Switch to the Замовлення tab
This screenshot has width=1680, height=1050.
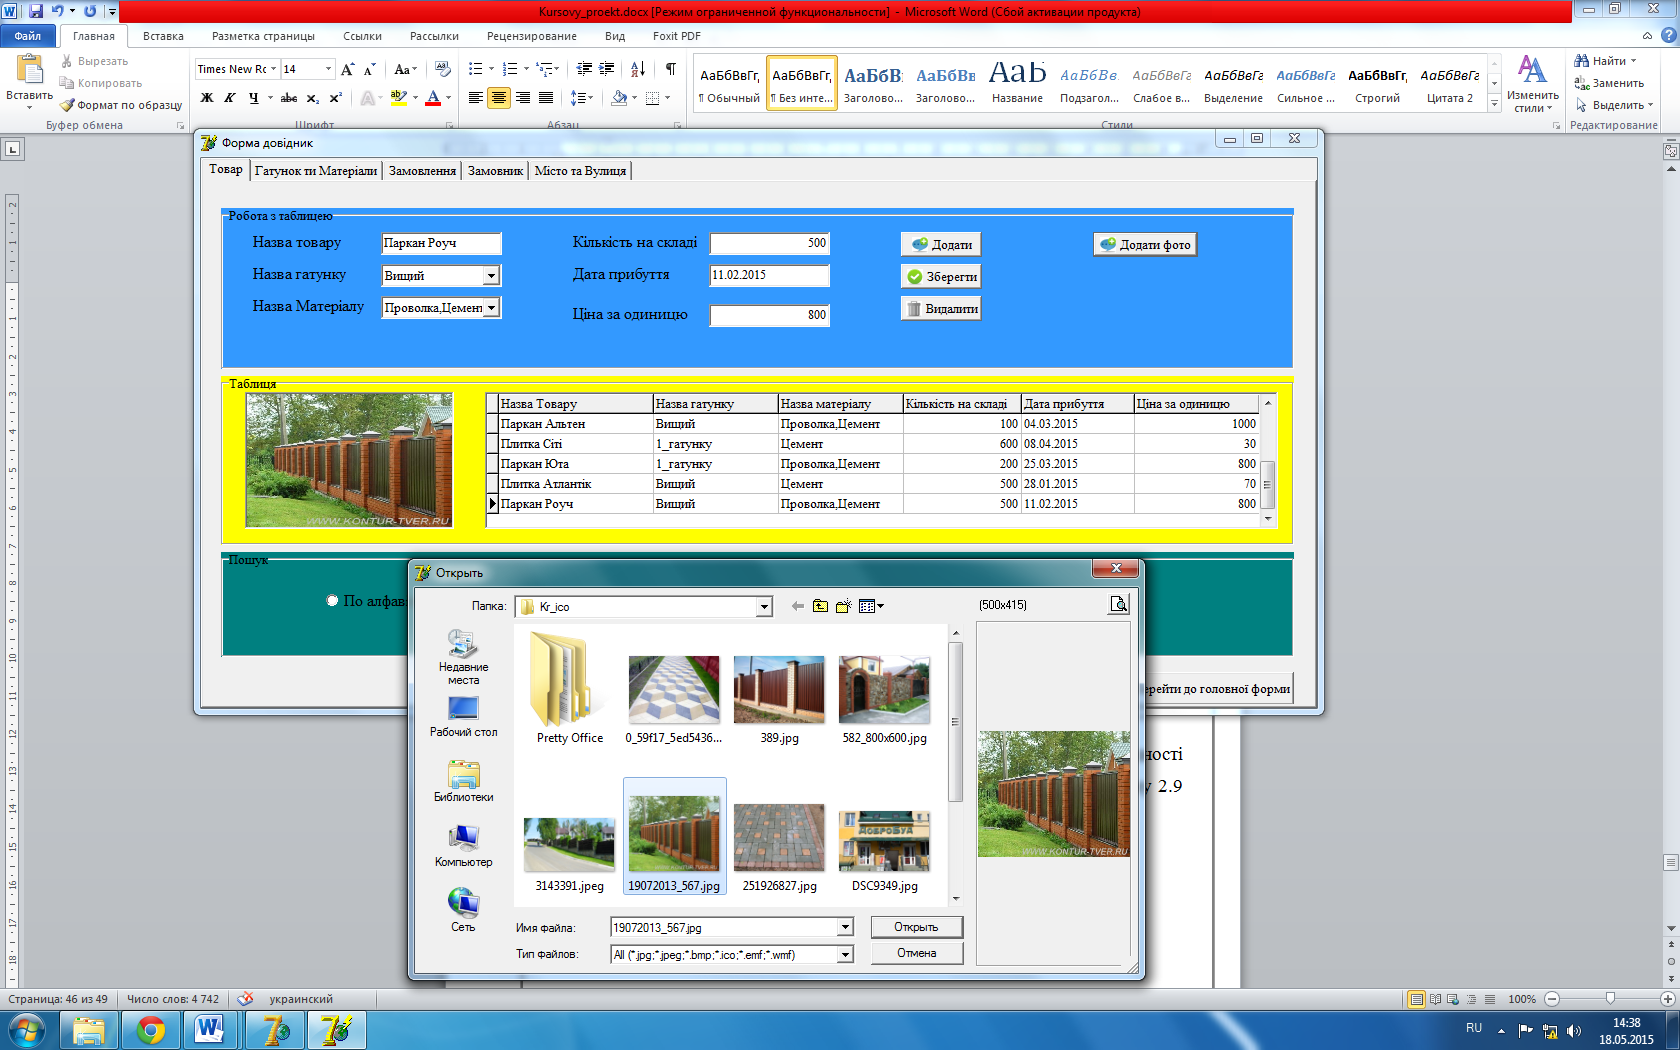tap(422, 171)
